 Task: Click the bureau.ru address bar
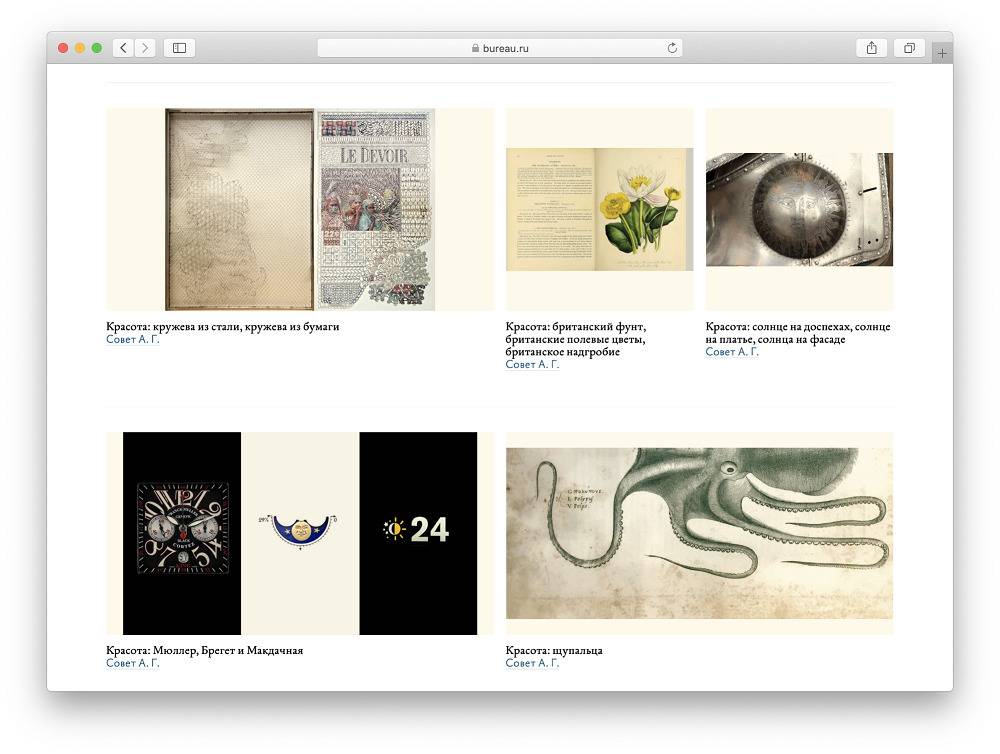pos(500,48)
